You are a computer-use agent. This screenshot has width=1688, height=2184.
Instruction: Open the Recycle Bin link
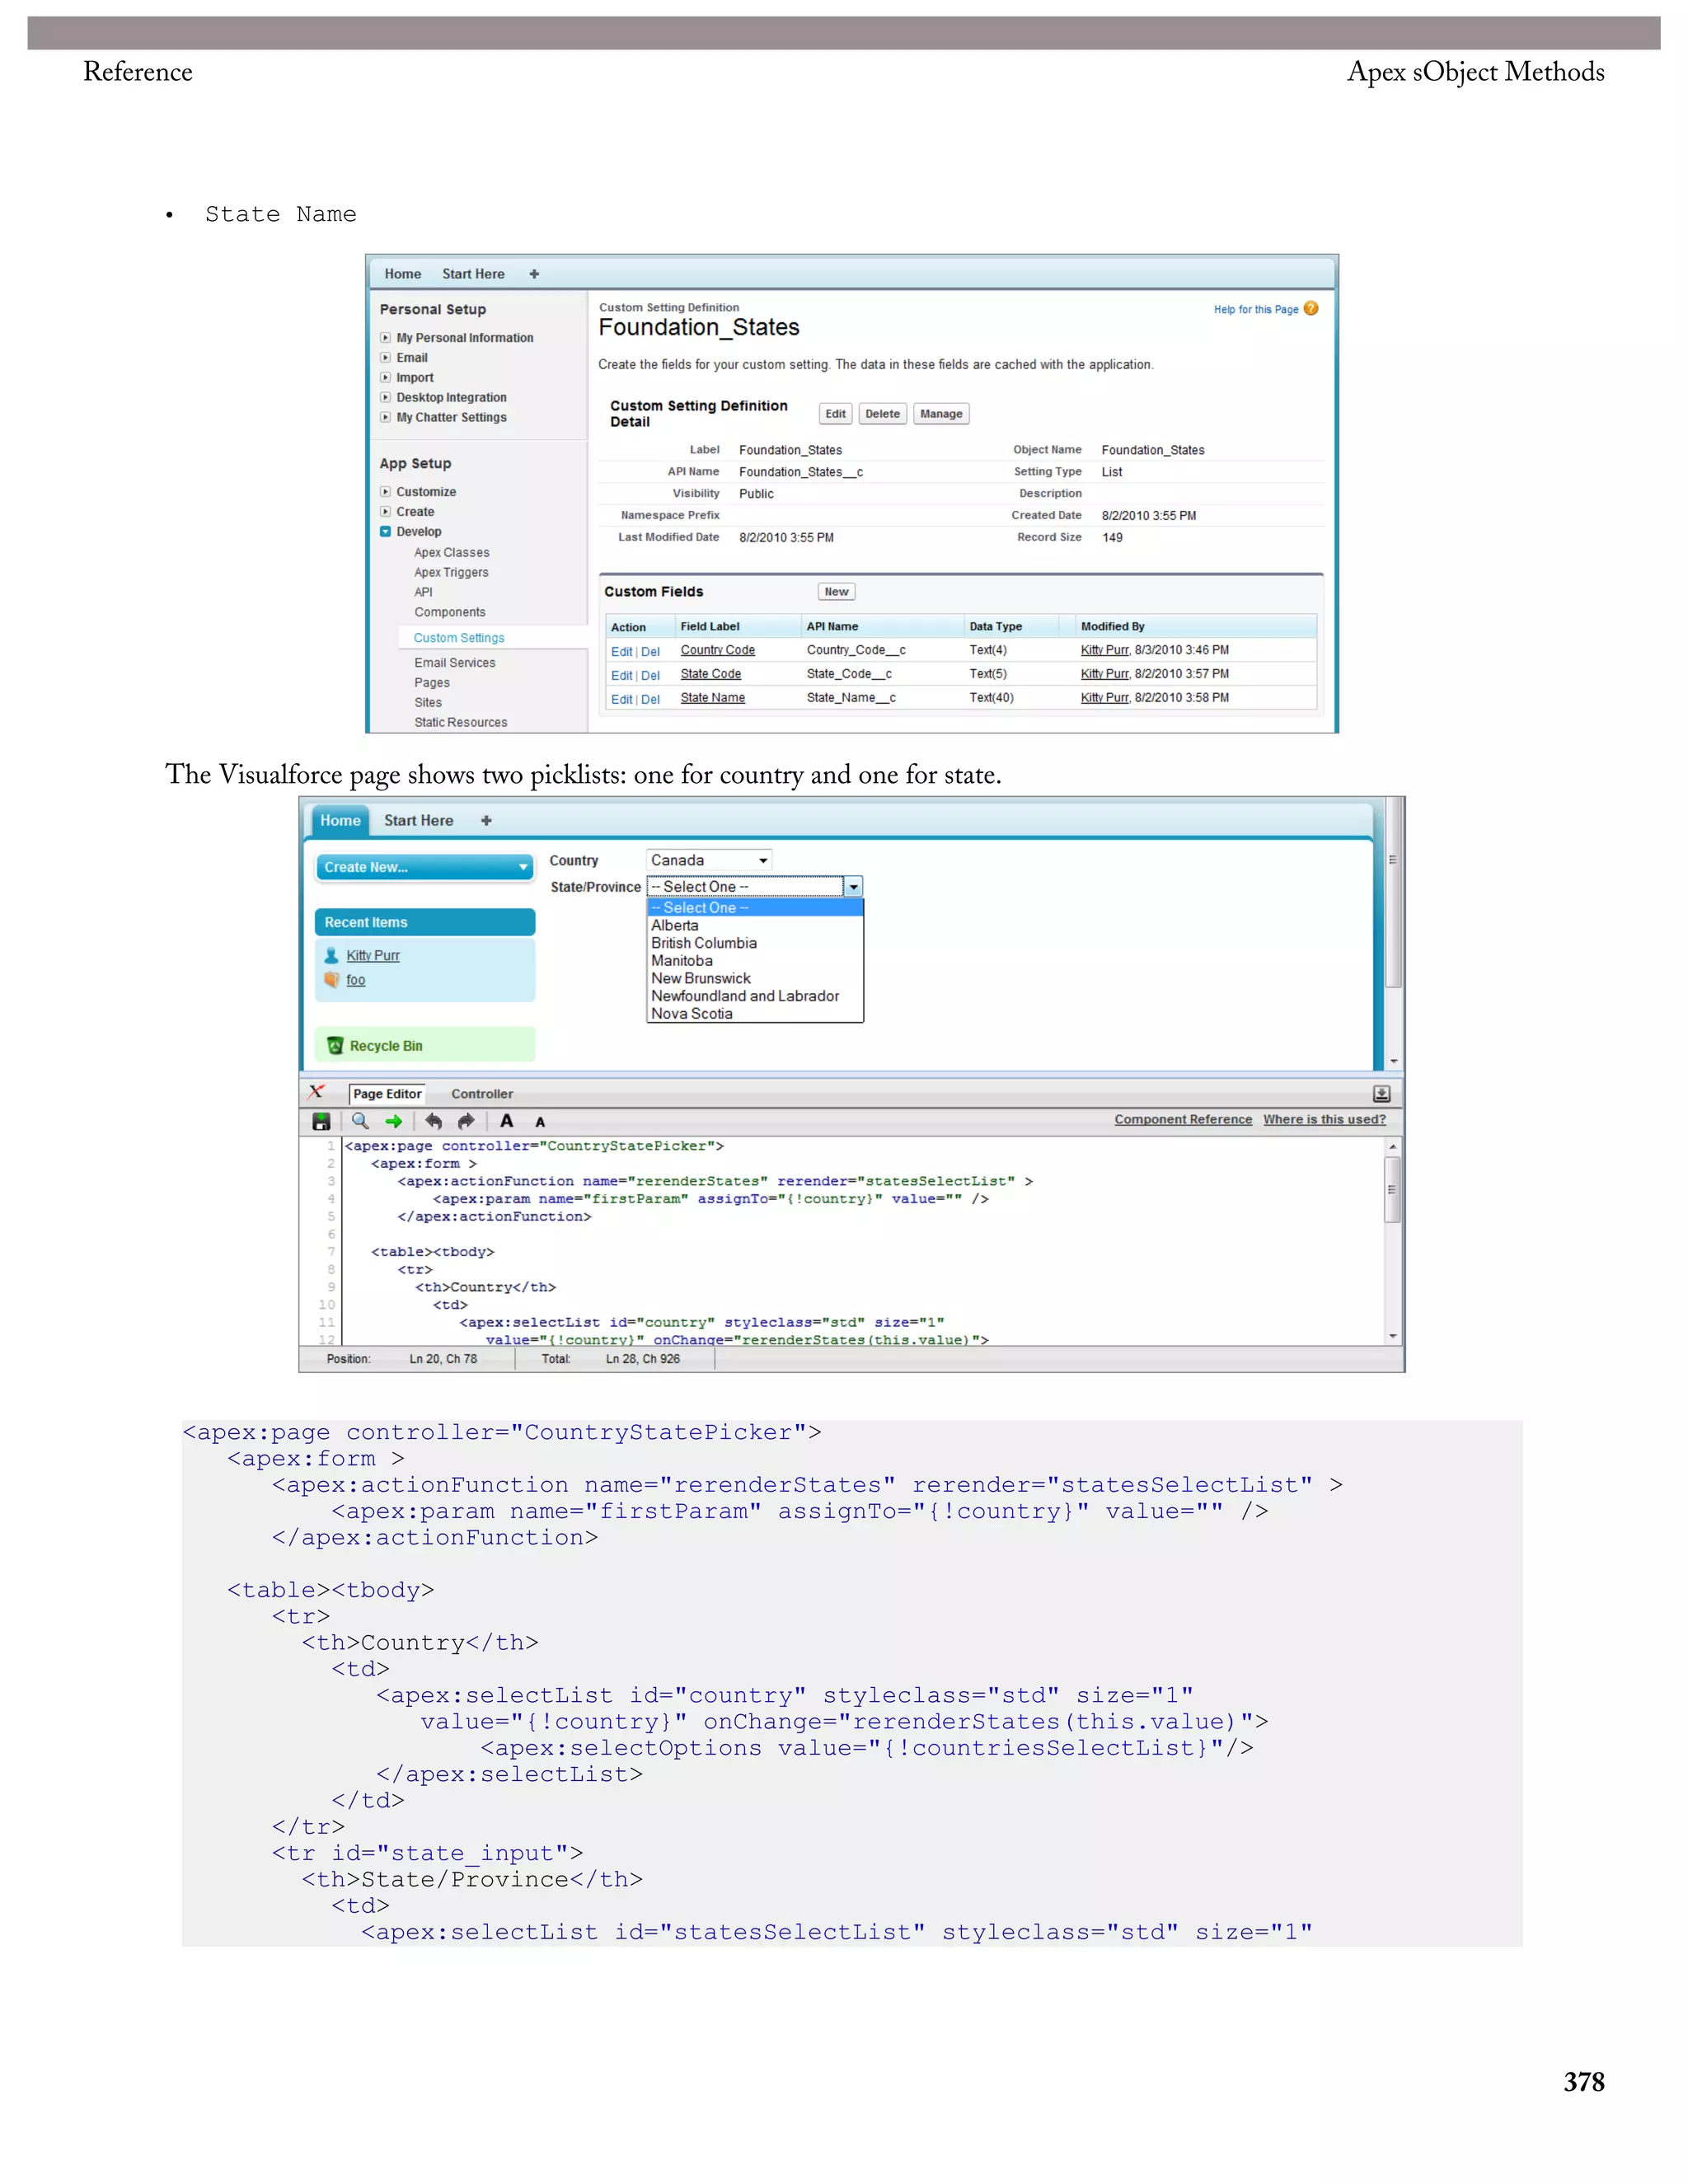tap(385, 1046)
